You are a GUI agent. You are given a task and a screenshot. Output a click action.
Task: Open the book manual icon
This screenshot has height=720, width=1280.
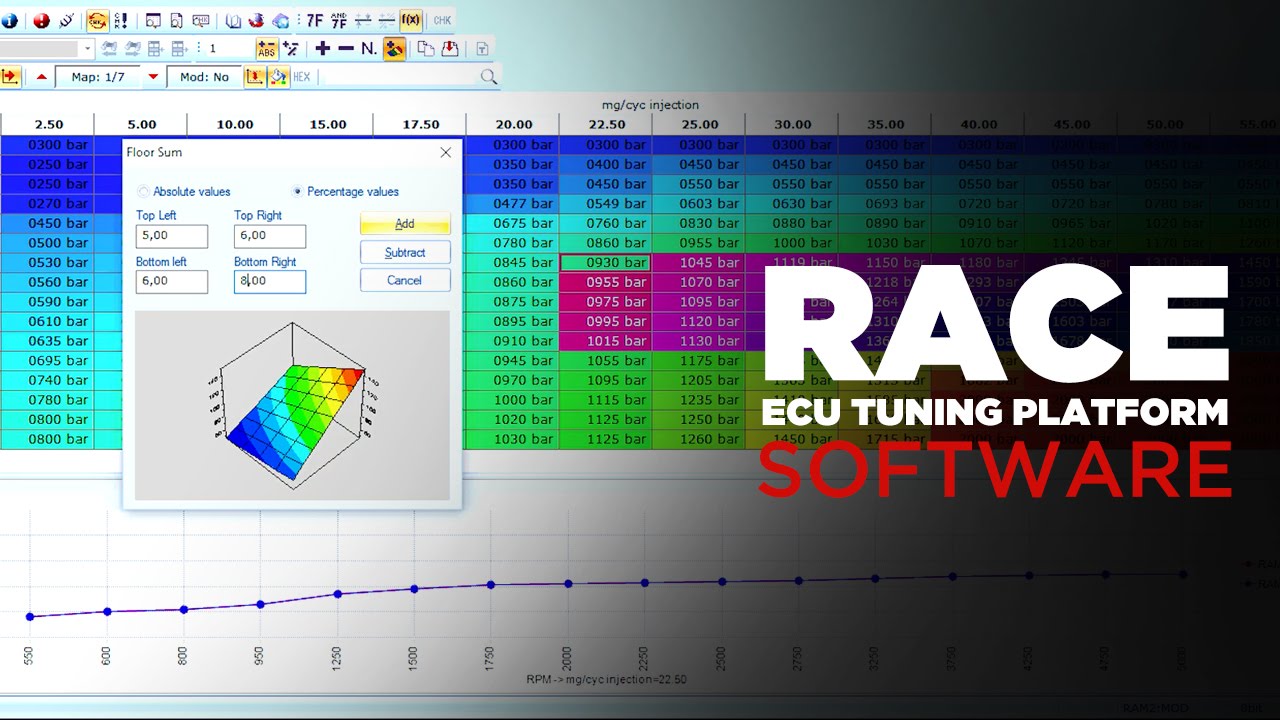coord(233,20)
